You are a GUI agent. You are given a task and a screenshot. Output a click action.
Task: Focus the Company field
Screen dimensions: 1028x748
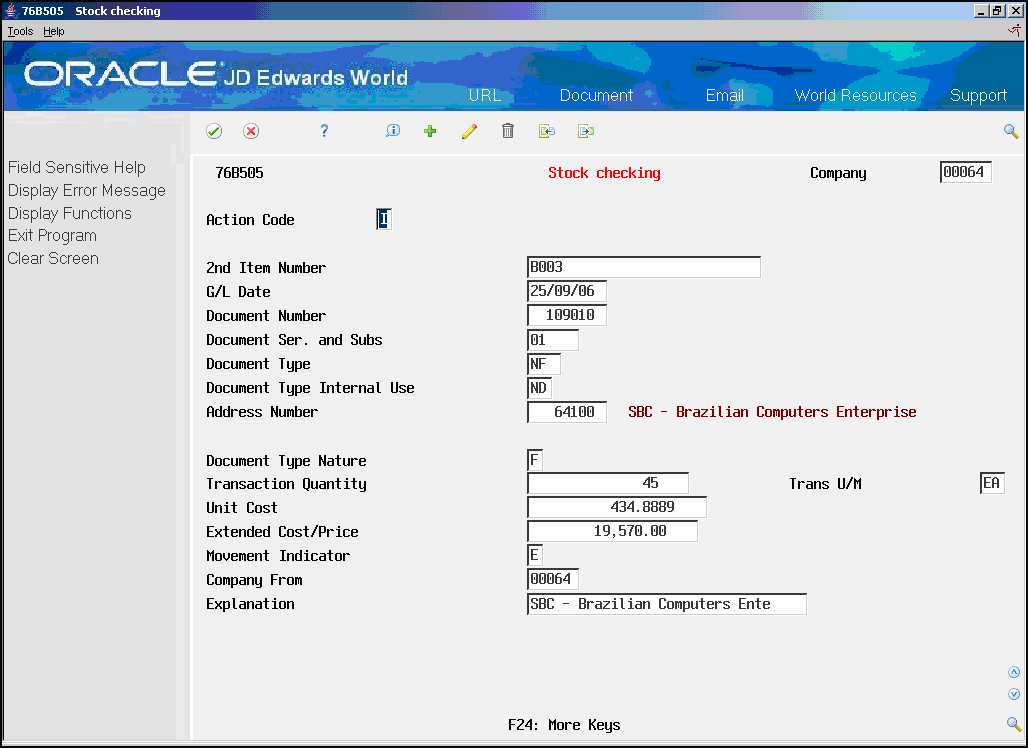tap(965, 172)
